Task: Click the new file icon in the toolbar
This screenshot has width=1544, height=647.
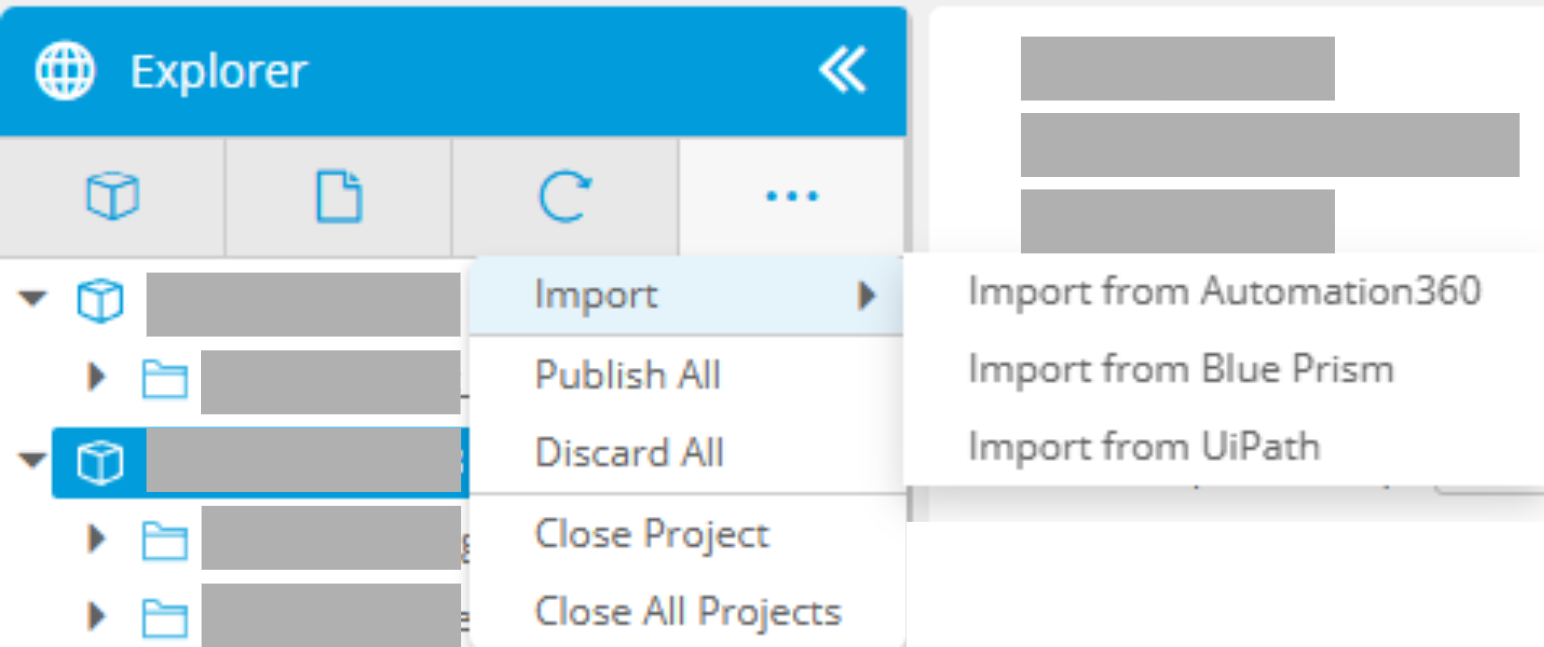Action: [339, 197]
